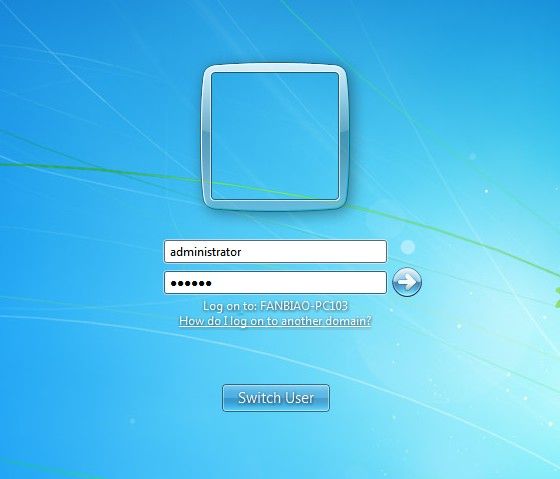
Task: Click the blue arrow submit logon button
Action: click(x=407, y=282)
